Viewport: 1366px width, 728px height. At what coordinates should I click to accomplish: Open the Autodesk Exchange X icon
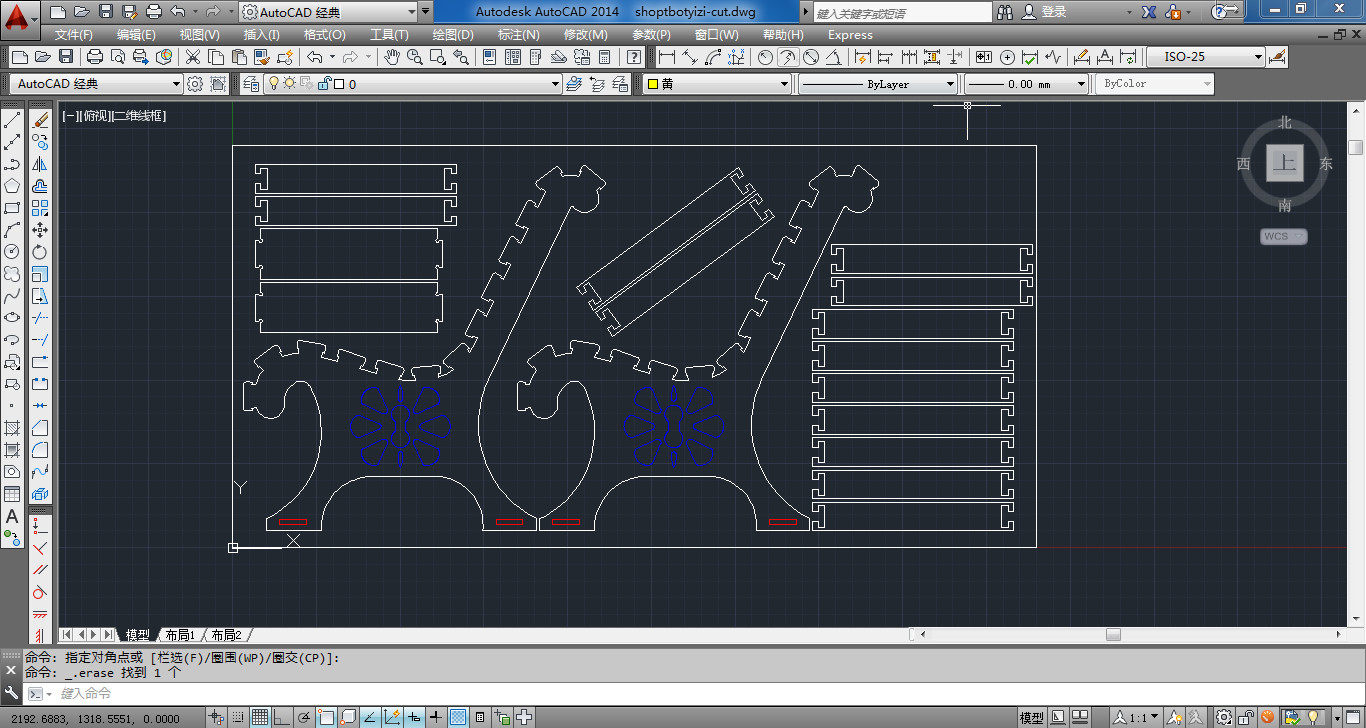(x=1149, y=12)
